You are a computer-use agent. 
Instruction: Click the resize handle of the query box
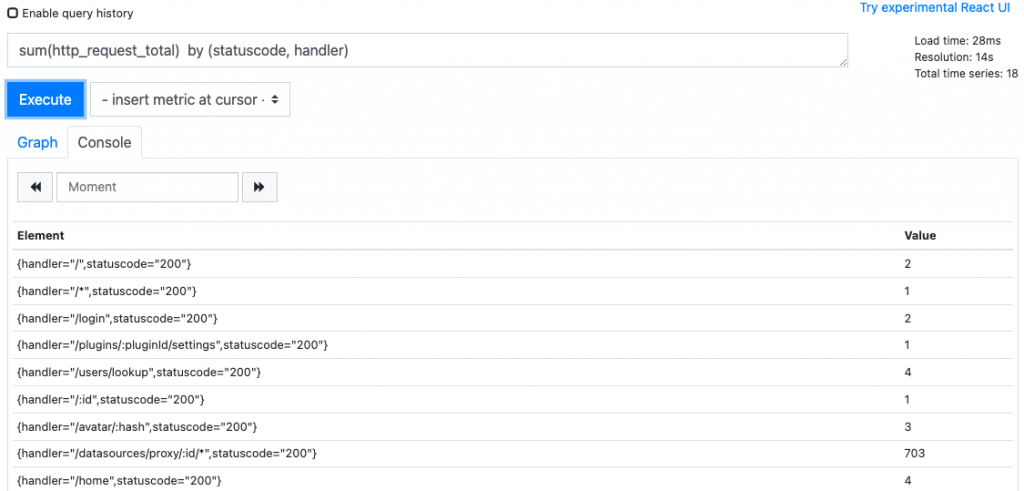pyautogui.click(x=843, y=62)
